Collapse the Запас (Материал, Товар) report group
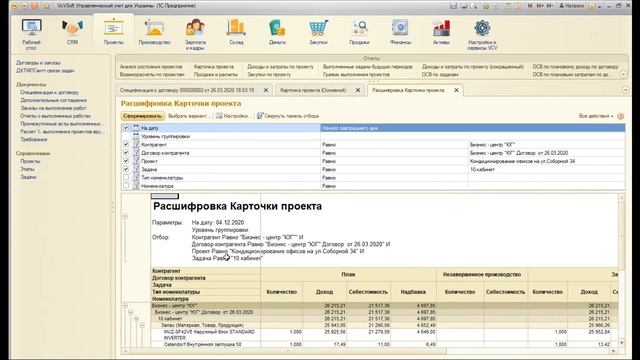640x360 pixels. (142, 325)
